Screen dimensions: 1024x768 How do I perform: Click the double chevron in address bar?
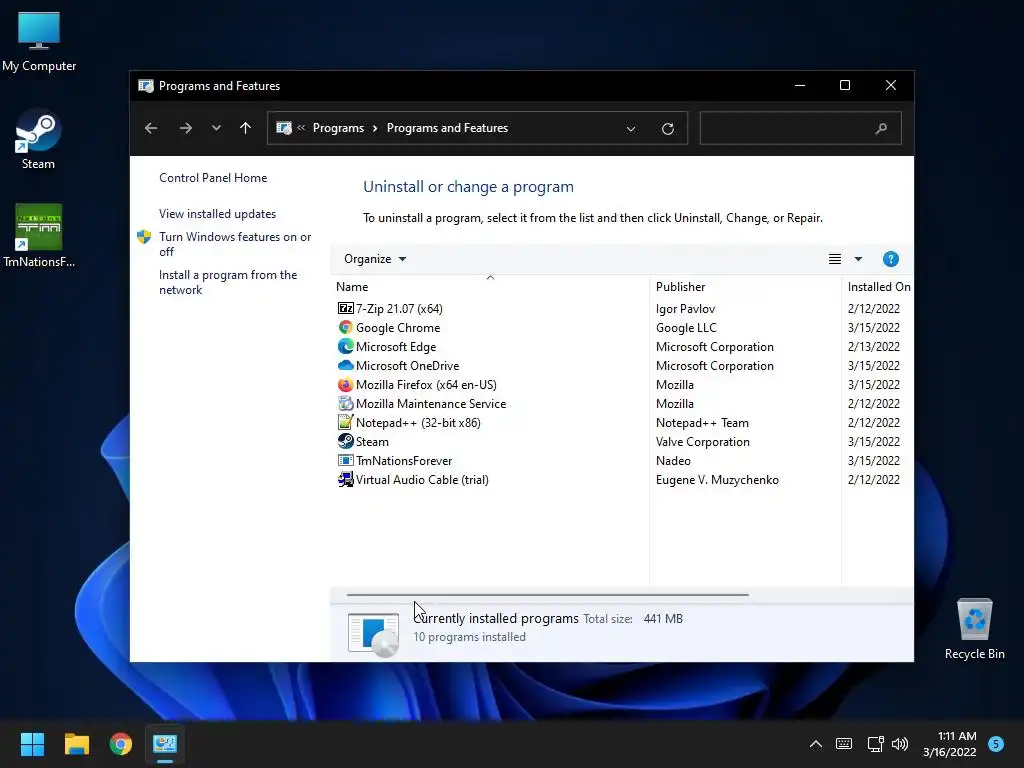click(301, 128)
